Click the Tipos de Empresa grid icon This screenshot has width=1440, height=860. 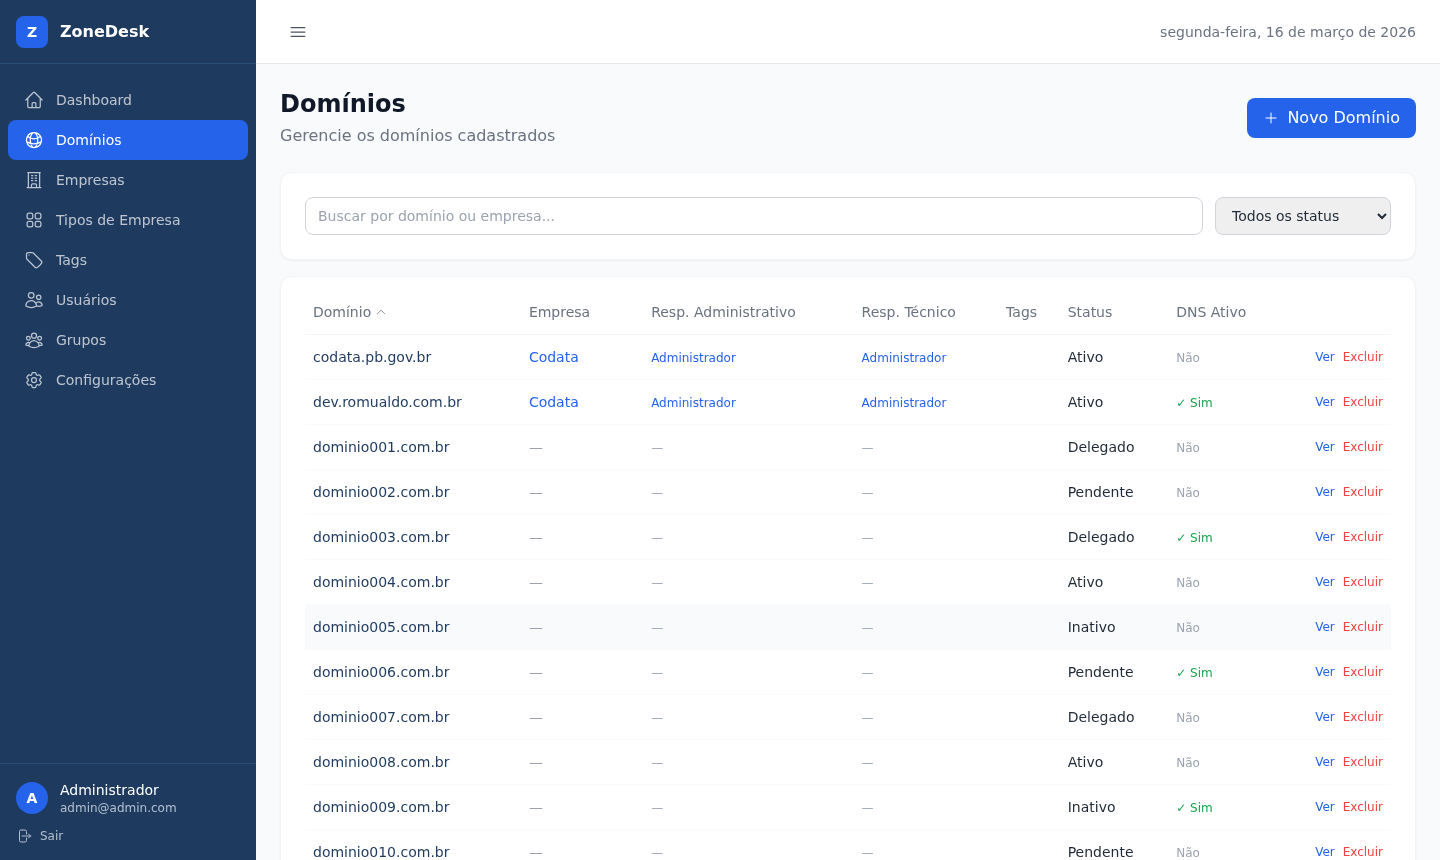(x=34, y=220)
